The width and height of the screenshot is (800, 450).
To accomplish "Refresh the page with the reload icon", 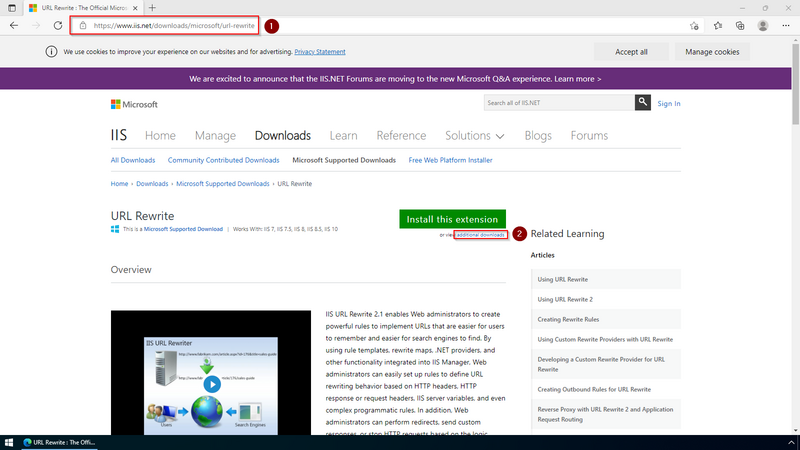I will point(59,25).
